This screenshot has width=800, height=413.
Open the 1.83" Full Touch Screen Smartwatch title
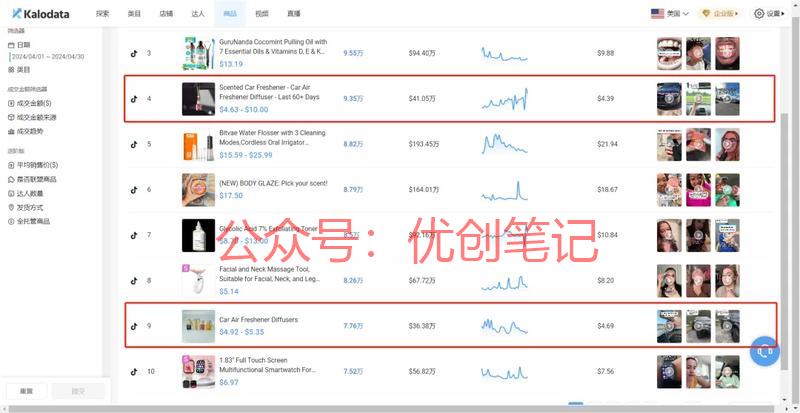click(x=267, y=365)
